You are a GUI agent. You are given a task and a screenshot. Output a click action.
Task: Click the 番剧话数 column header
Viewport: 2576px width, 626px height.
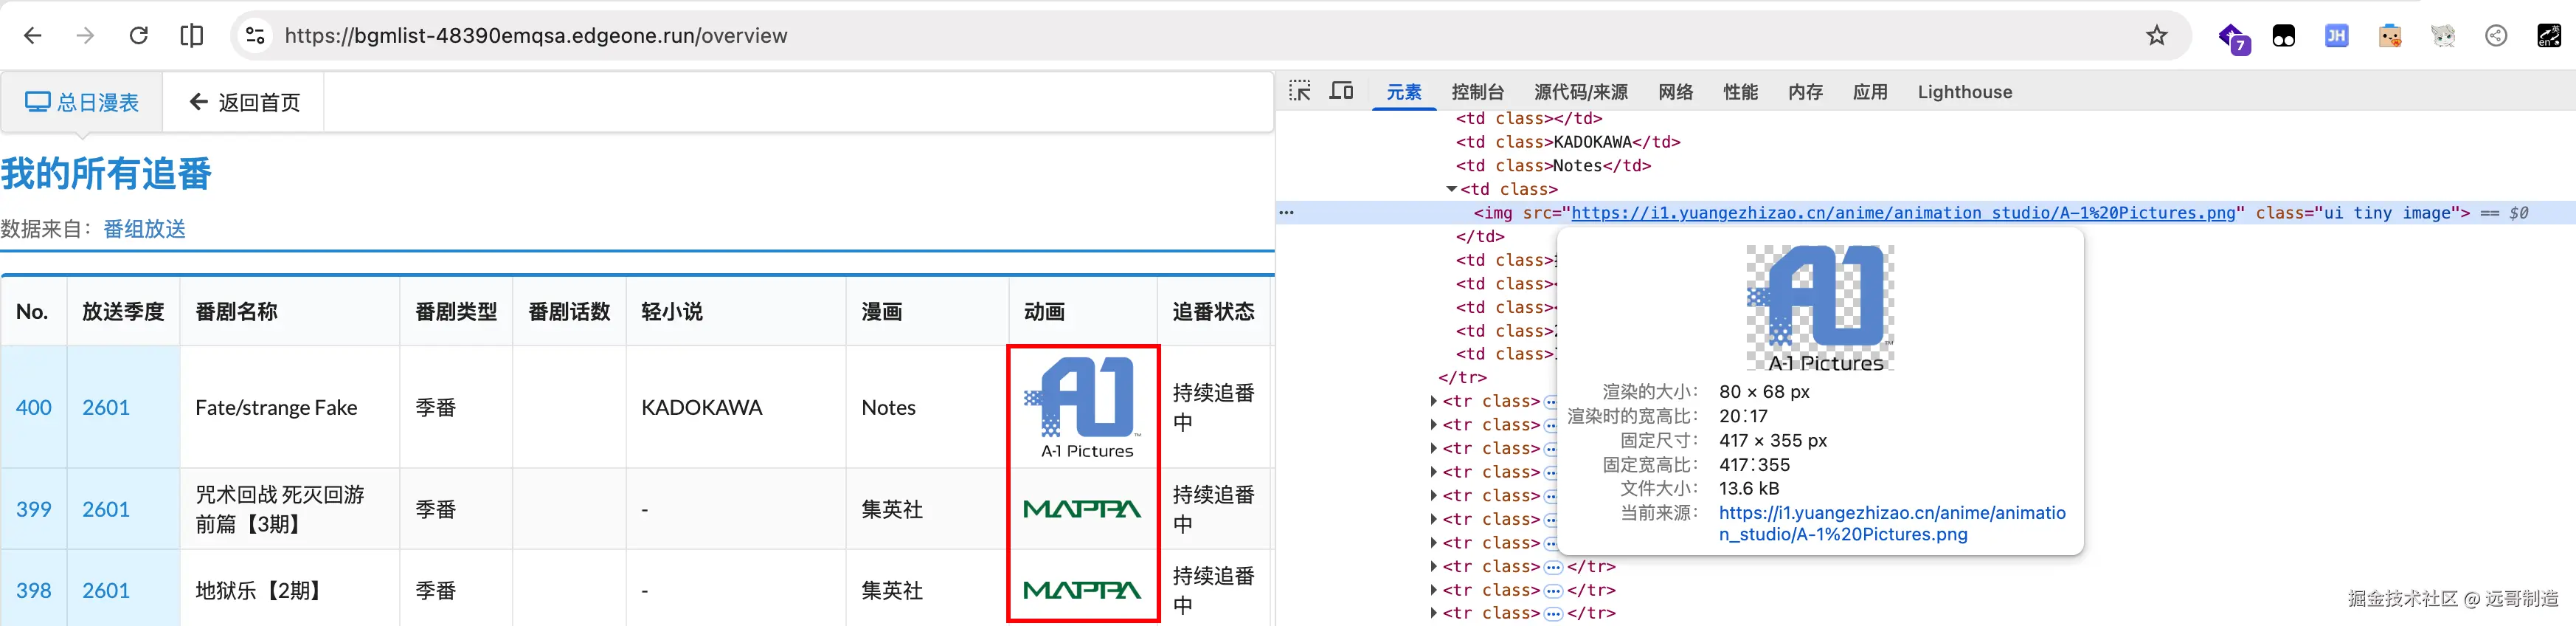click(x=569, y=312)
